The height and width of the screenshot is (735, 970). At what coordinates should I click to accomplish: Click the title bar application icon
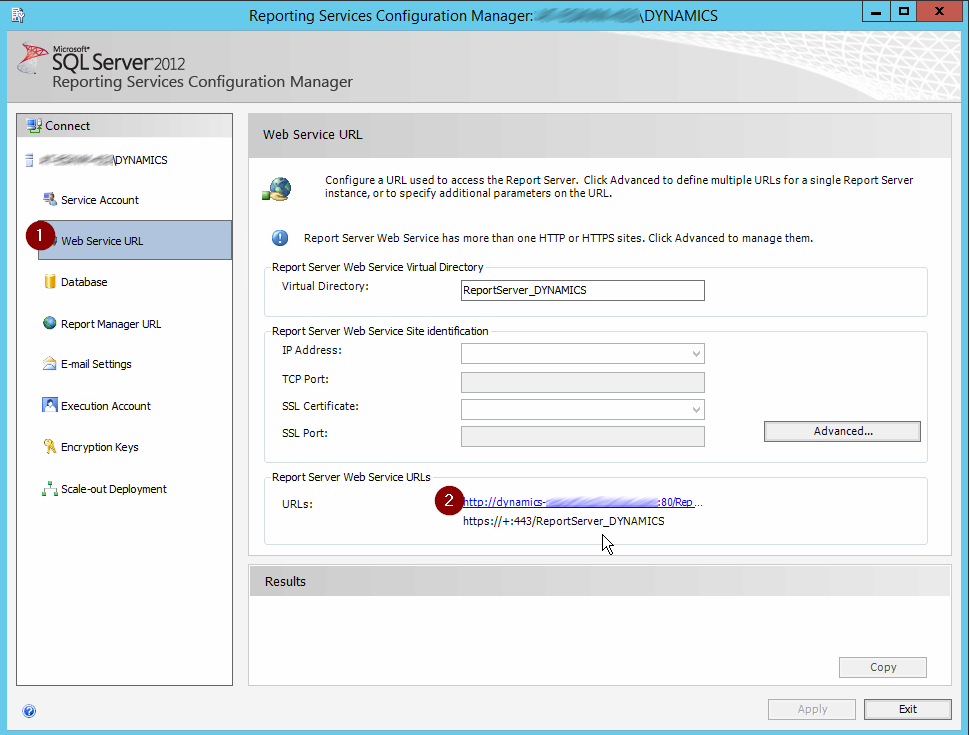tap(17, 15)
